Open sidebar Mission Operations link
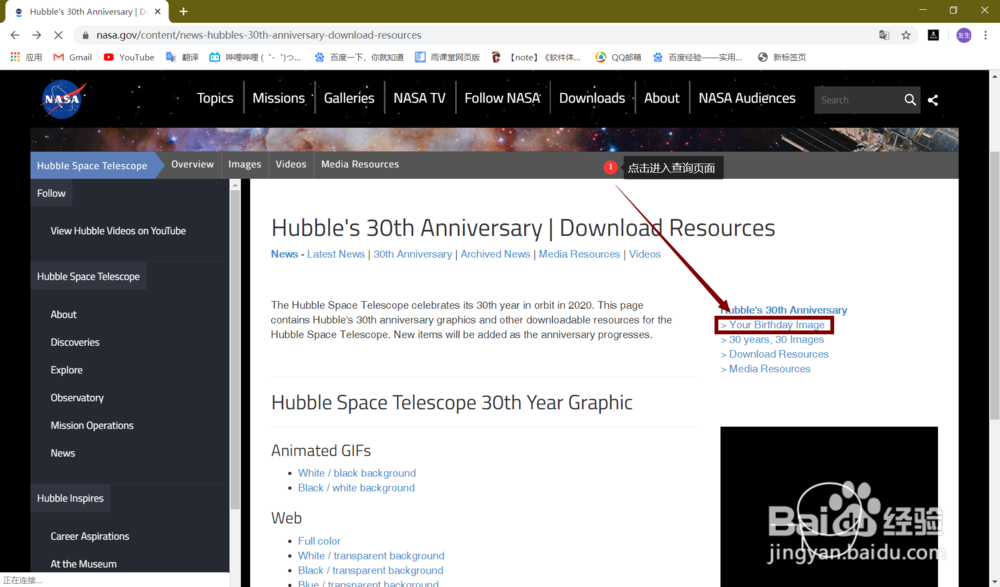The height and width of the screenshot is (587, 1000). (92, 426)
